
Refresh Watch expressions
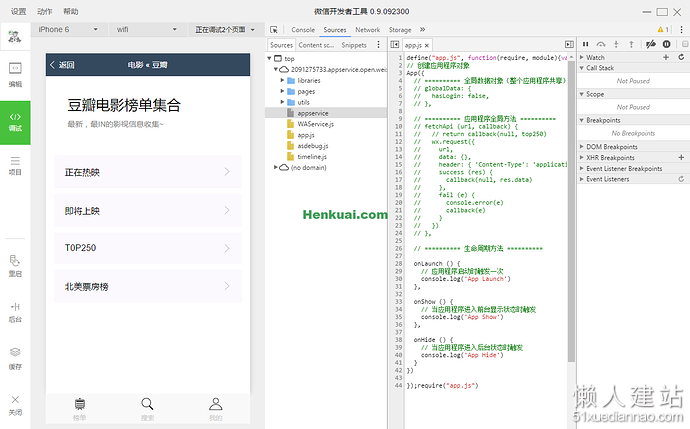tap(681, 57)
